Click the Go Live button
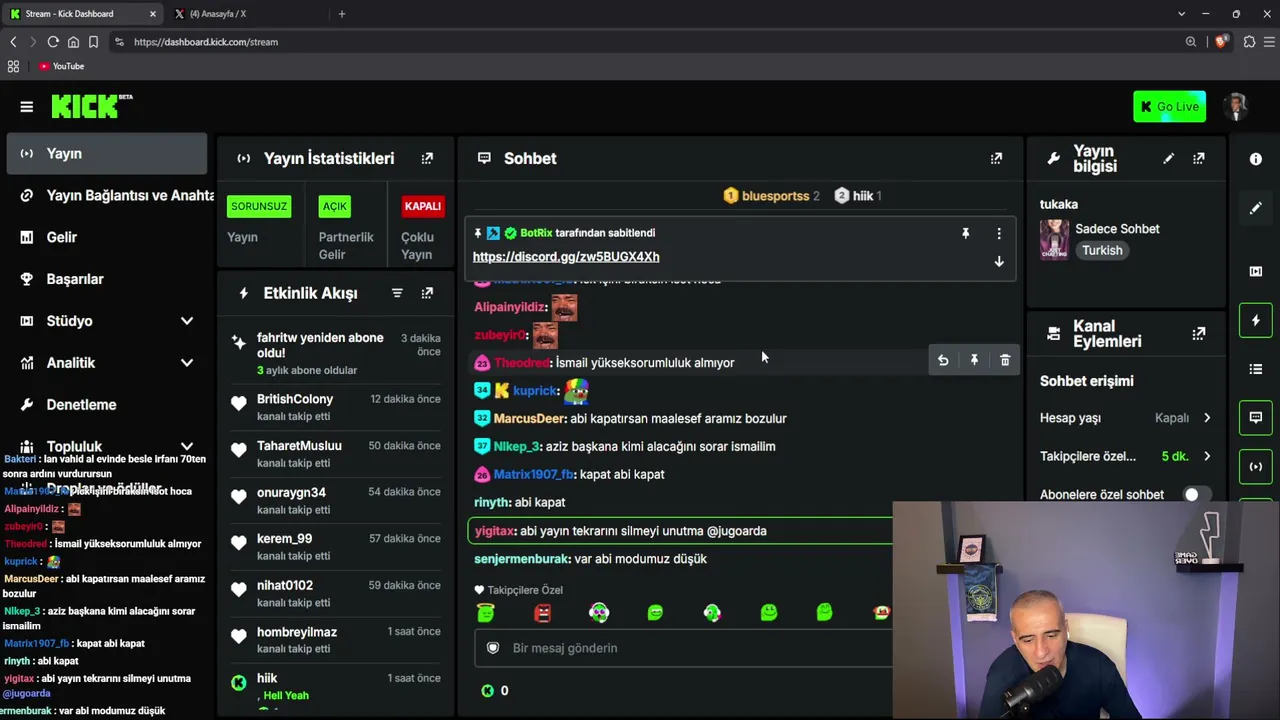1280x720 pixels. (1169, 107)
